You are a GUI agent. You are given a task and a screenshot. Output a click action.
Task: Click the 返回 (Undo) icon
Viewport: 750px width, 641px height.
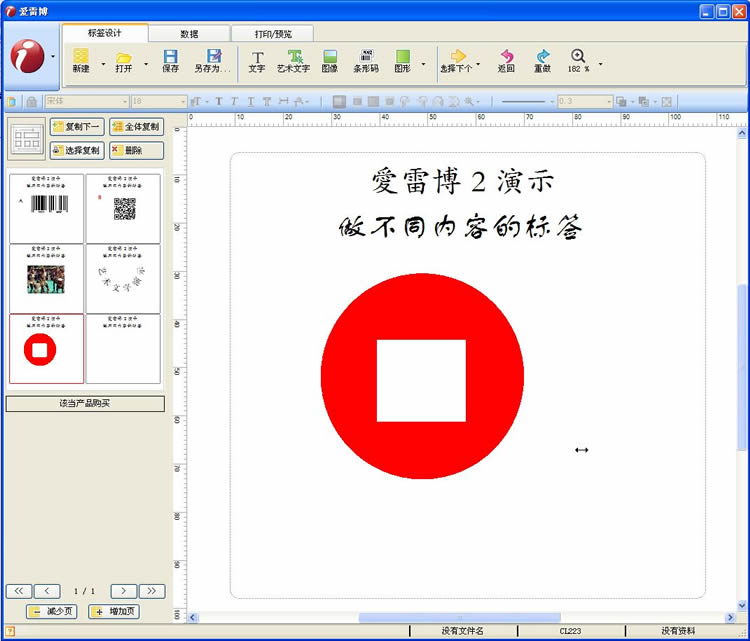pyautogui.click(x=506, y=61)
